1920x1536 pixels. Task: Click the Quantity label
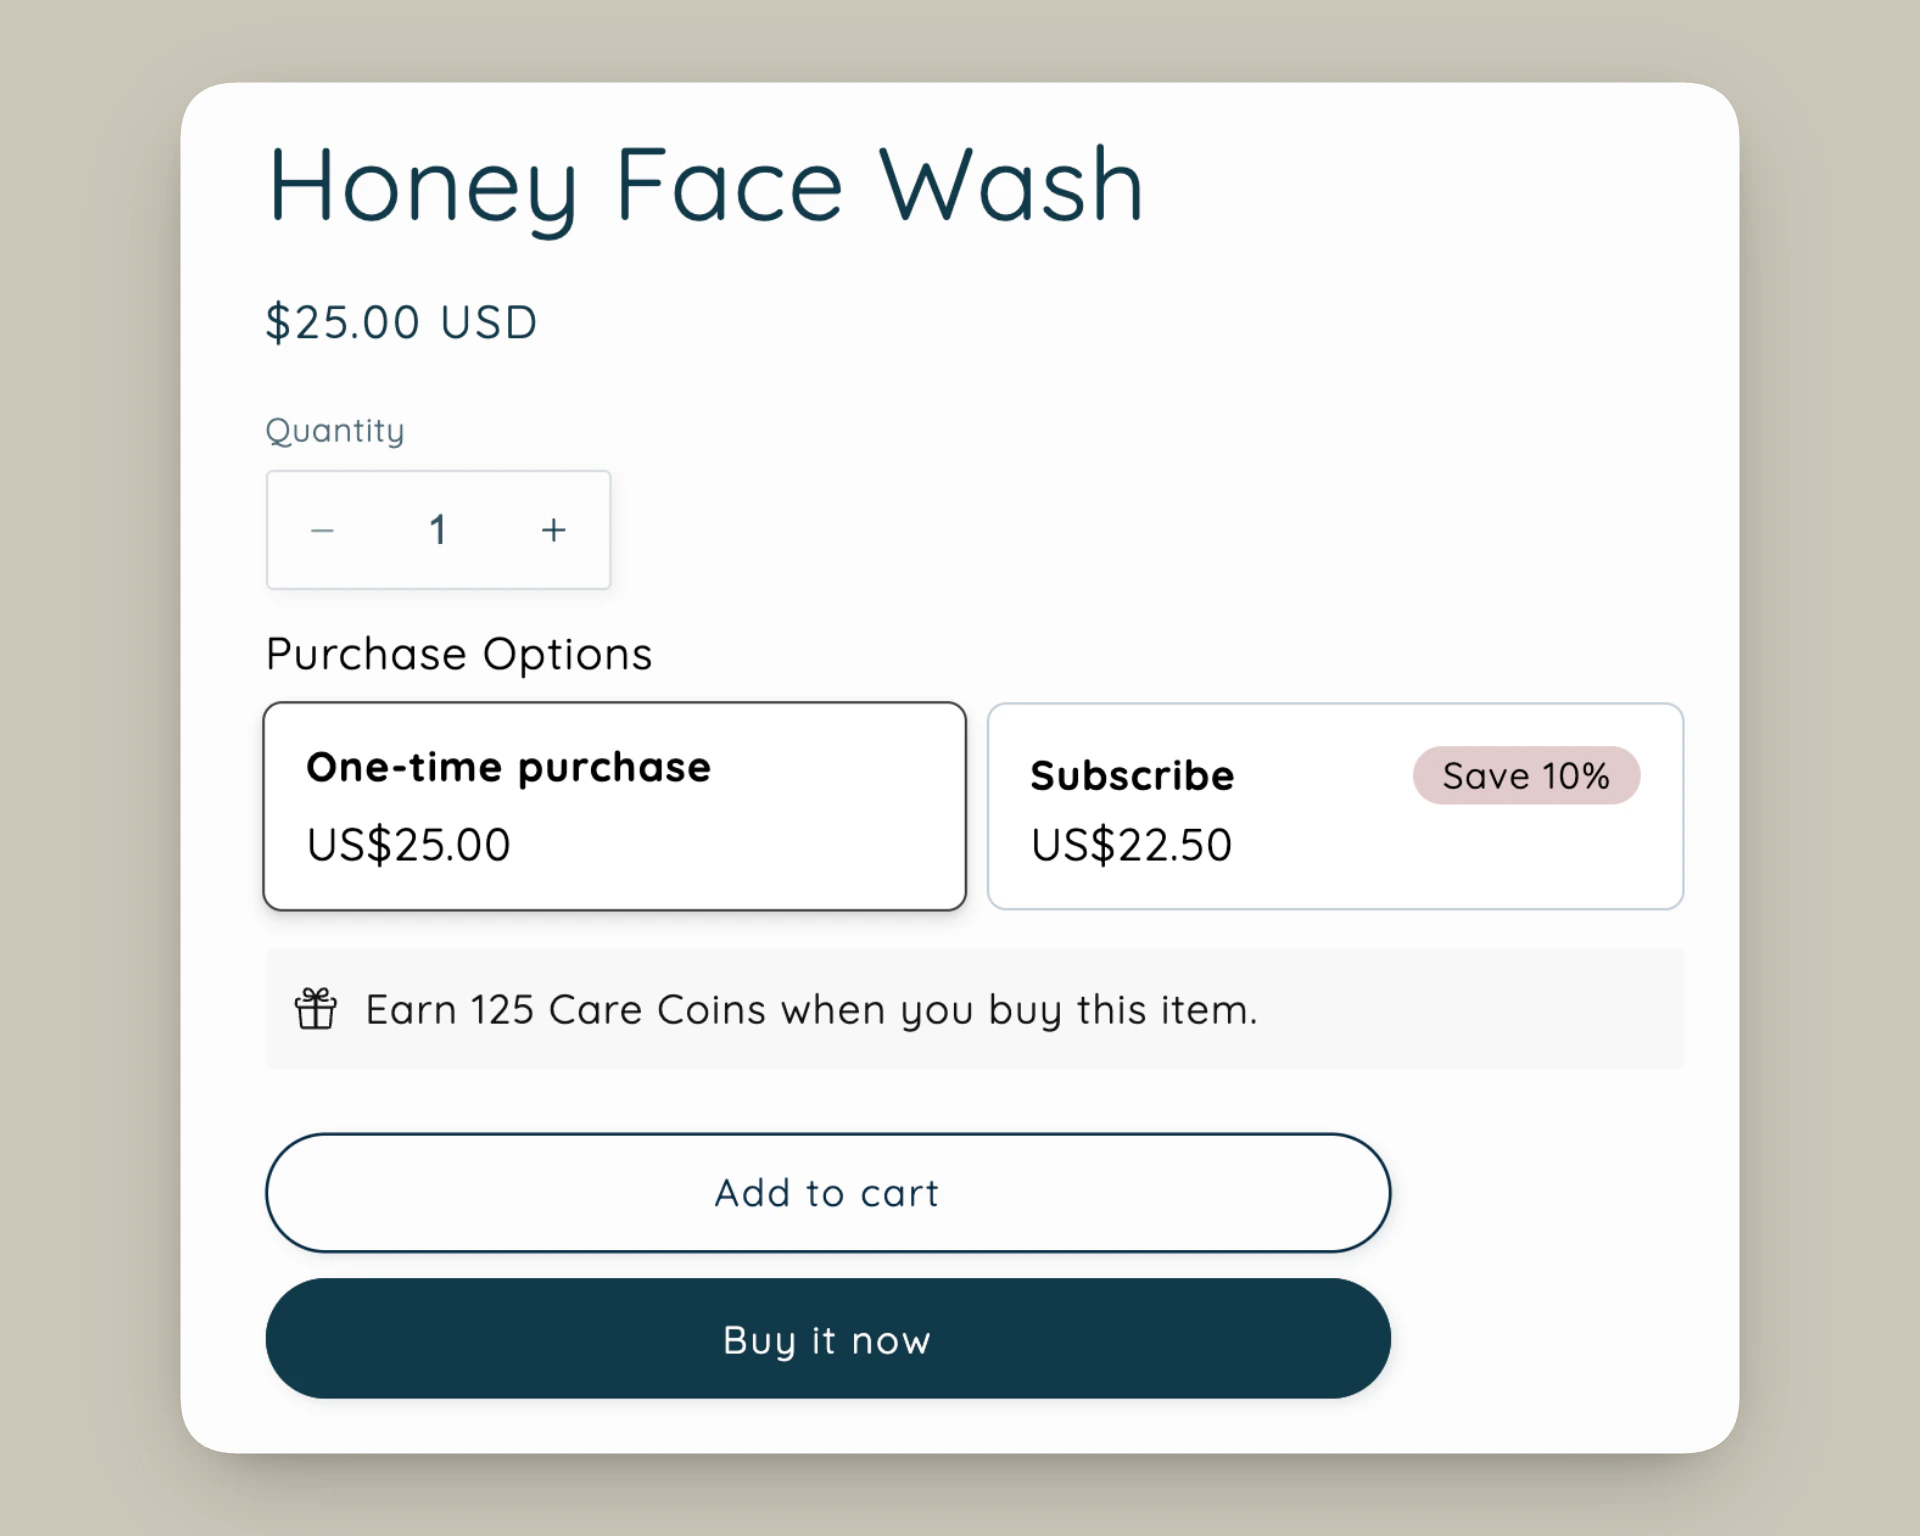click(334, 430)
